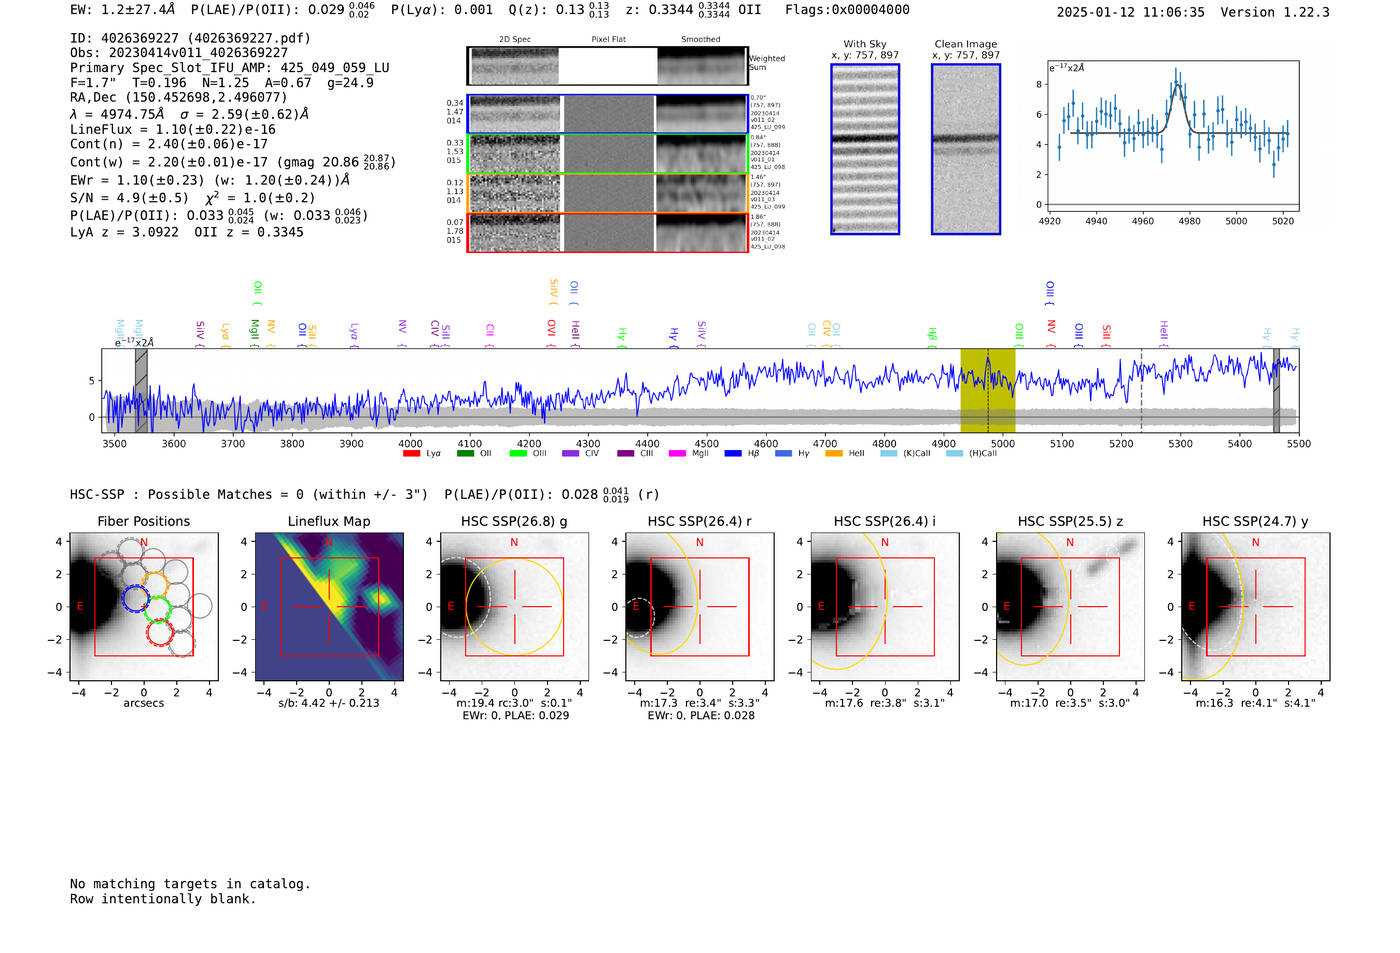The image size is (1400, 953).
Task: Select the orange-bordered fiber spectrum row
Action: (608, 193)
